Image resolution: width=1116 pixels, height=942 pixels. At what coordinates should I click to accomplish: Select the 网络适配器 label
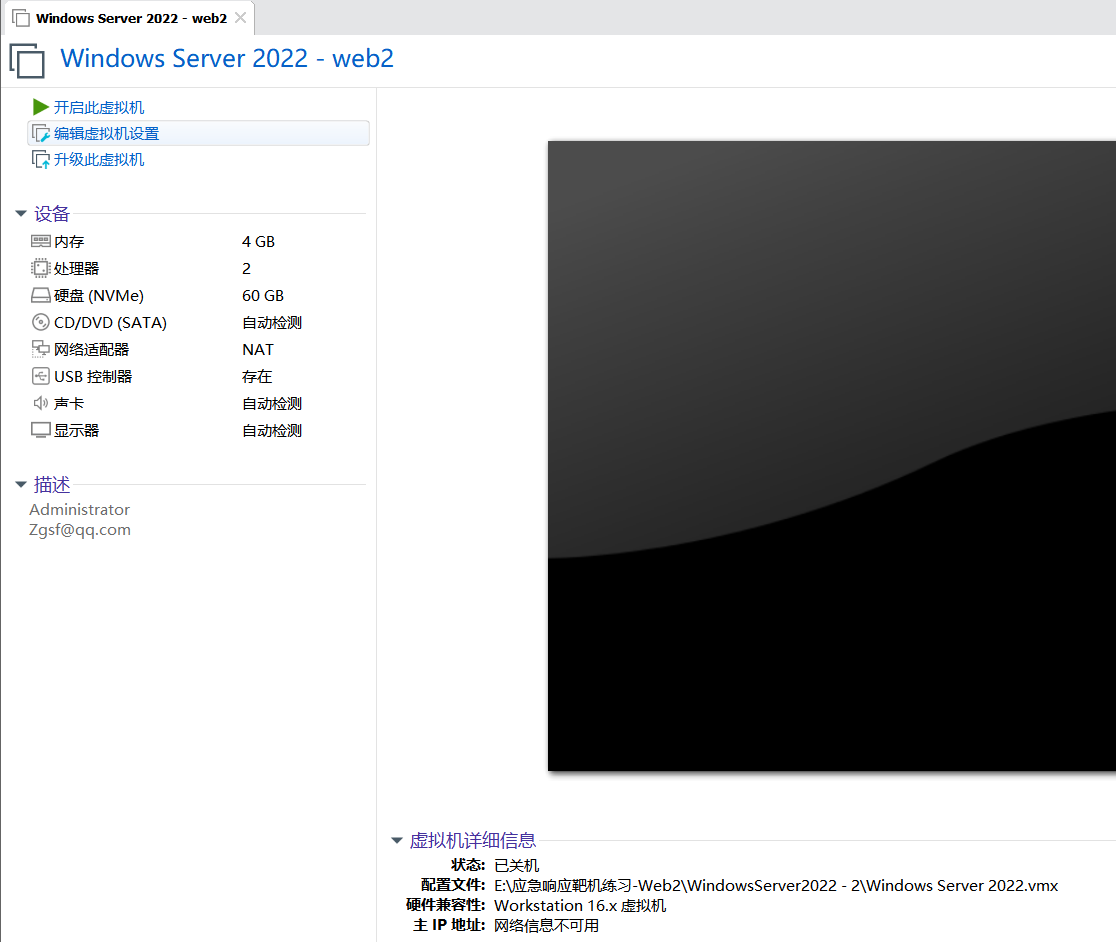tap(91, 350)
